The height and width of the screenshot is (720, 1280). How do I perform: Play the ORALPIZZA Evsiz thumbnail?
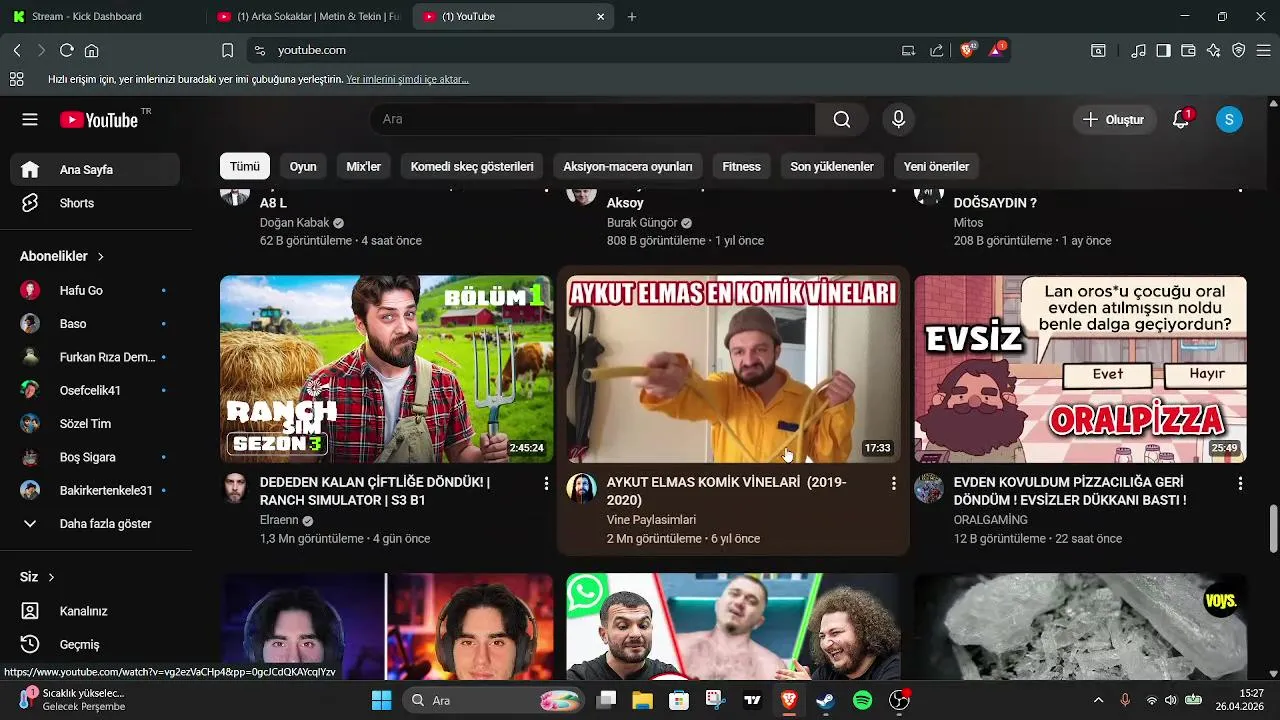[x=1080, y=369]
